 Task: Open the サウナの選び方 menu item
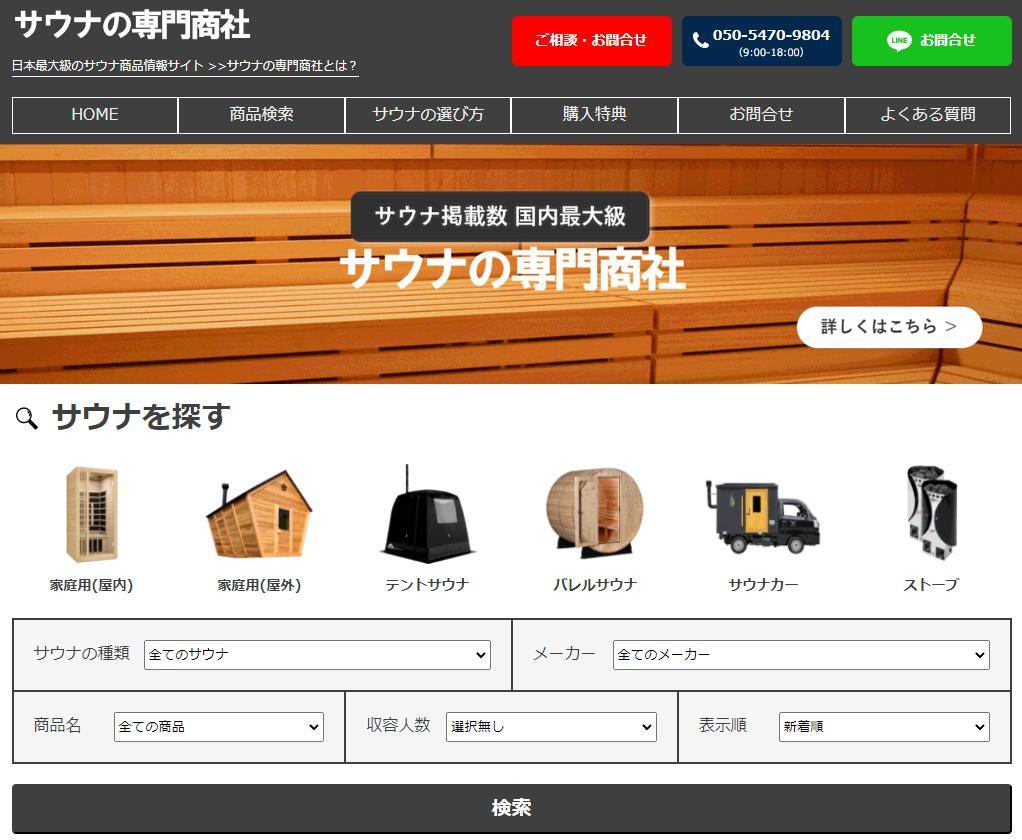pos(428,115)
